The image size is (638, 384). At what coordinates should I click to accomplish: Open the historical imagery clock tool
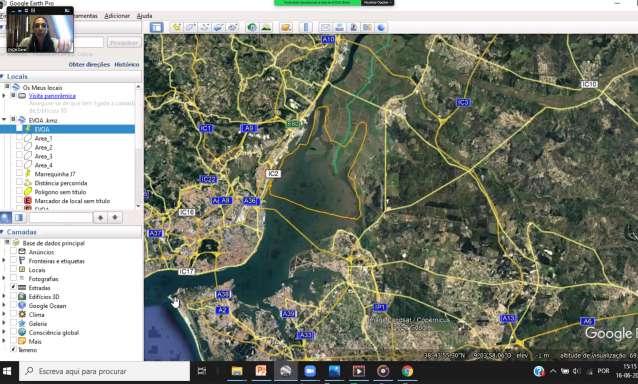252,27
